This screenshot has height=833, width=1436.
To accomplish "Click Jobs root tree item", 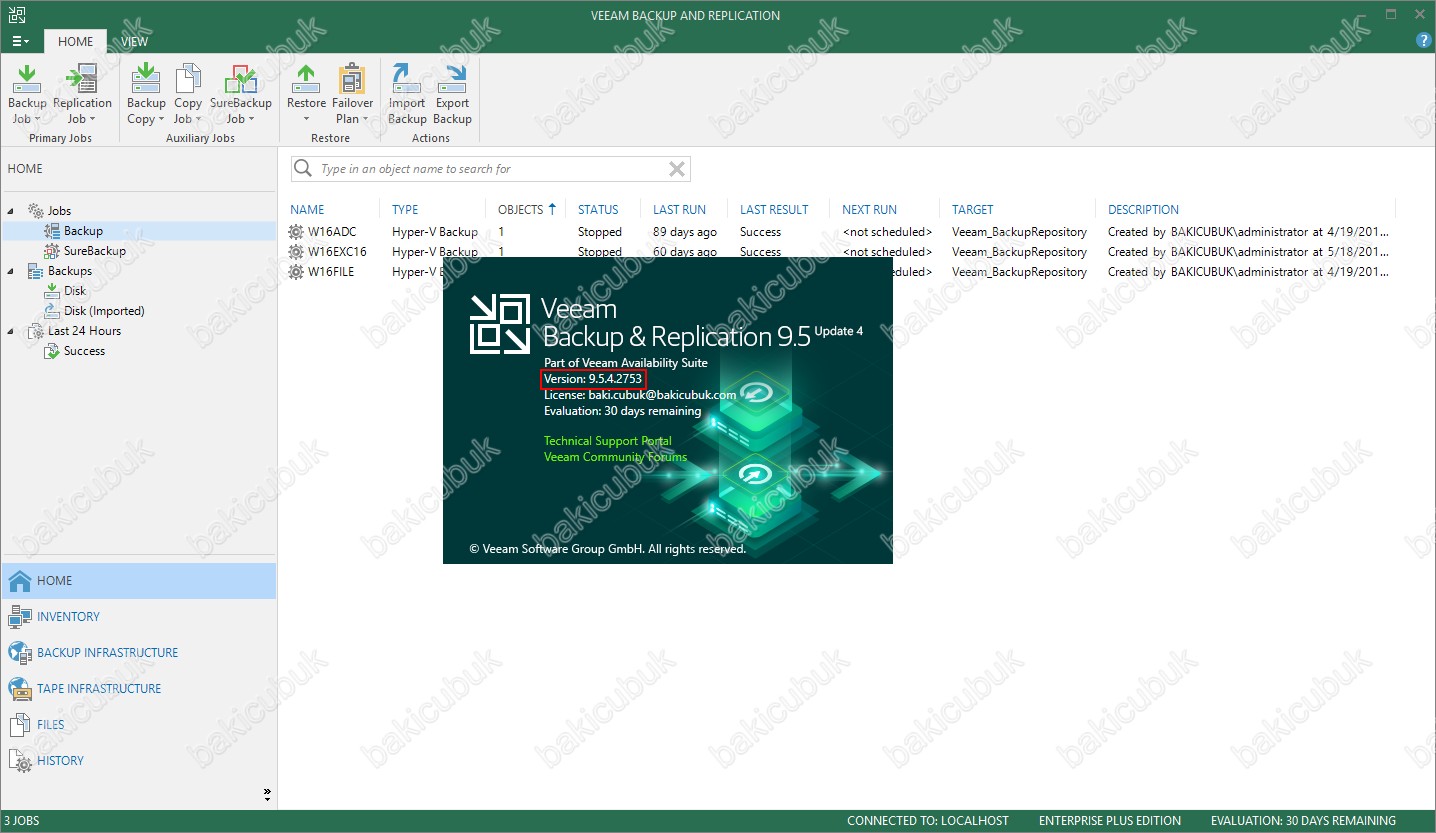I will tap(59, 211).
